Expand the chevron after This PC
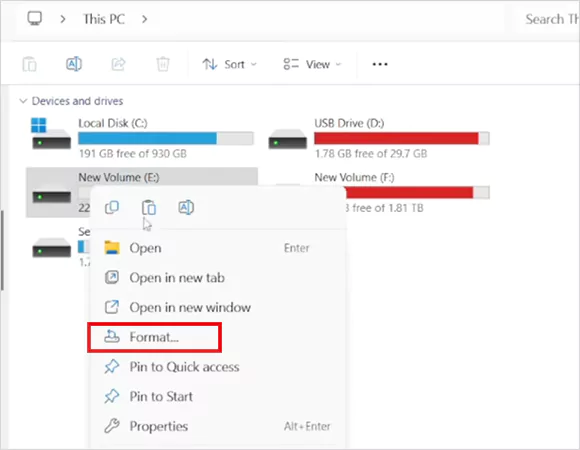Viewport: 580px width, 450px height. (145, 19)
